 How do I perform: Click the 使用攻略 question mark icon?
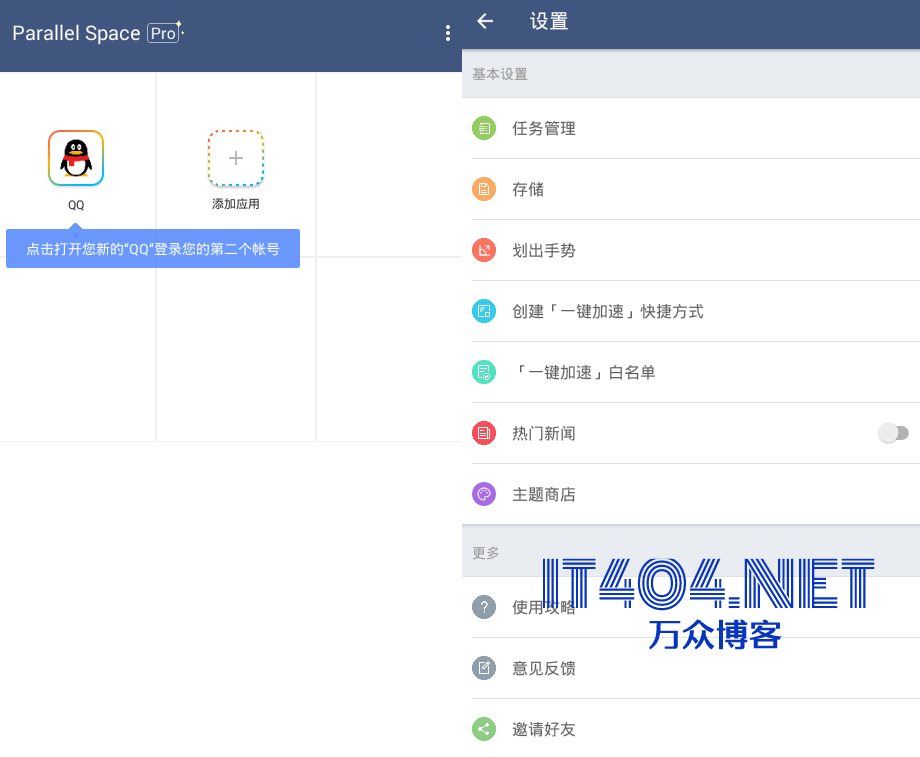[x=484, y=607]
